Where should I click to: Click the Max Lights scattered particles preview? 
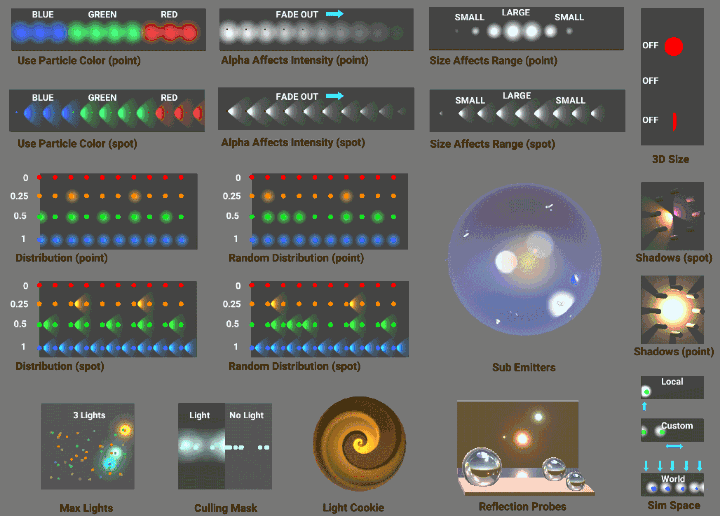point(88,446)
